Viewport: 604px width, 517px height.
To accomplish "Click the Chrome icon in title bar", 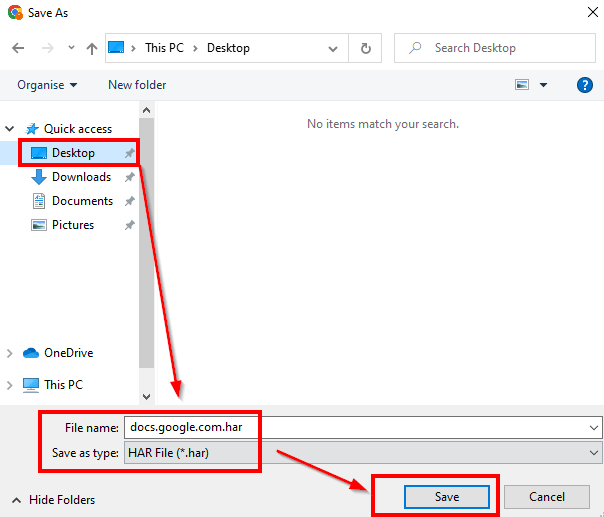I will point(15,12).
